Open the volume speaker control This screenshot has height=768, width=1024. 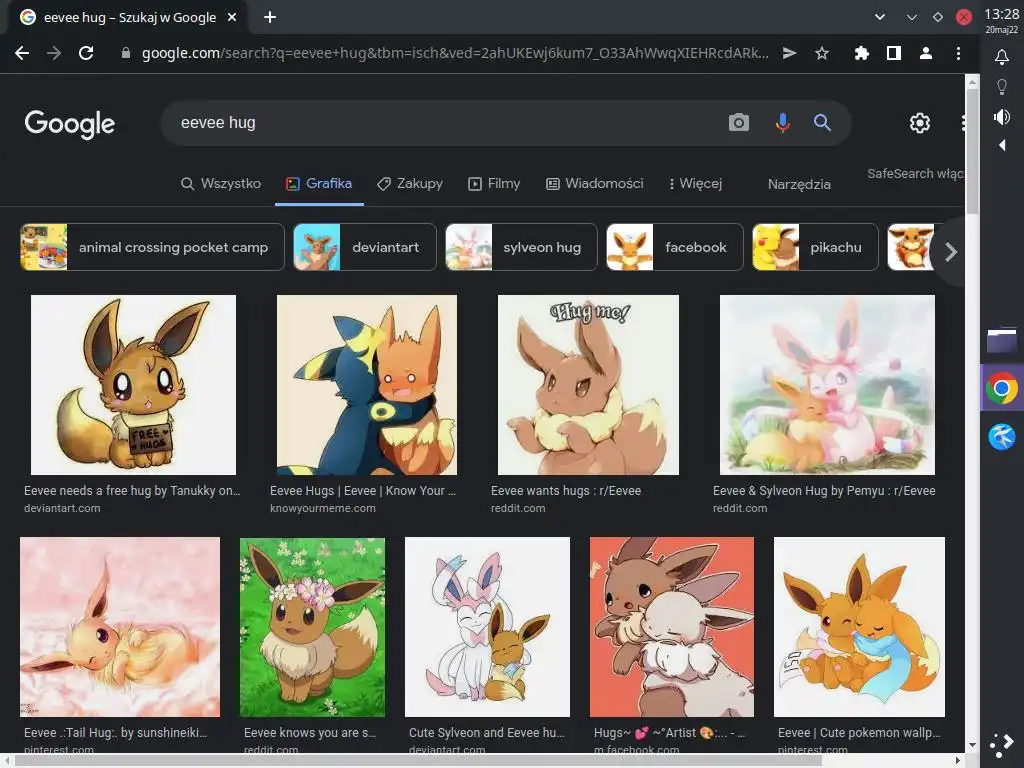(1002, 117)
